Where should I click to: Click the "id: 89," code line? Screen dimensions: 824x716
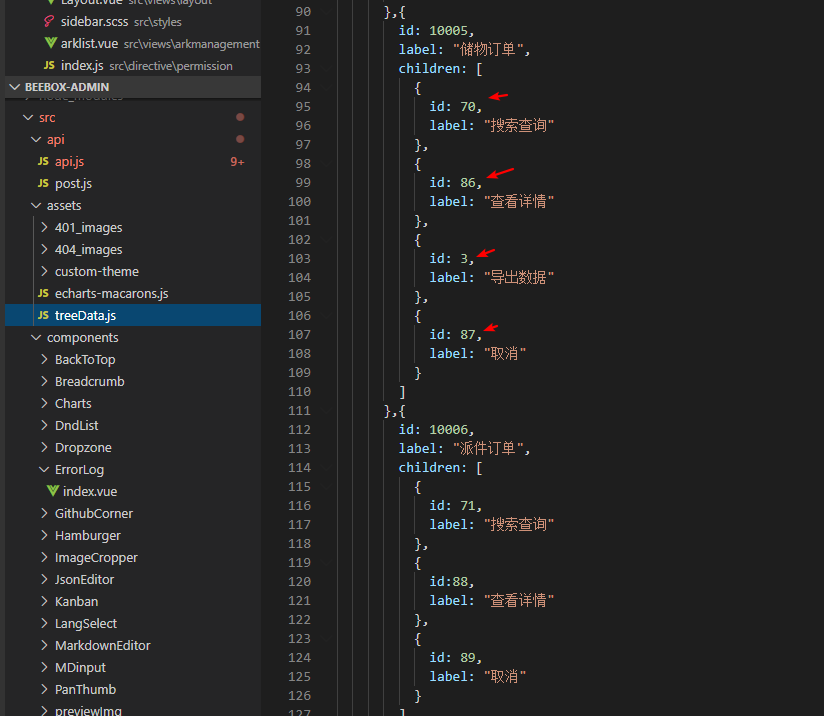coord(456,658)
